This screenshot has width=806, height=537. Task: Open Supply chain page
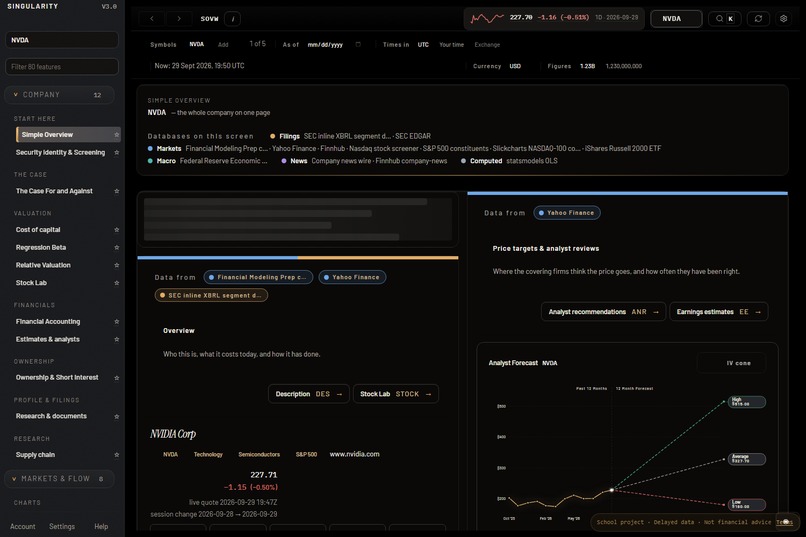(x=35, y=455)
